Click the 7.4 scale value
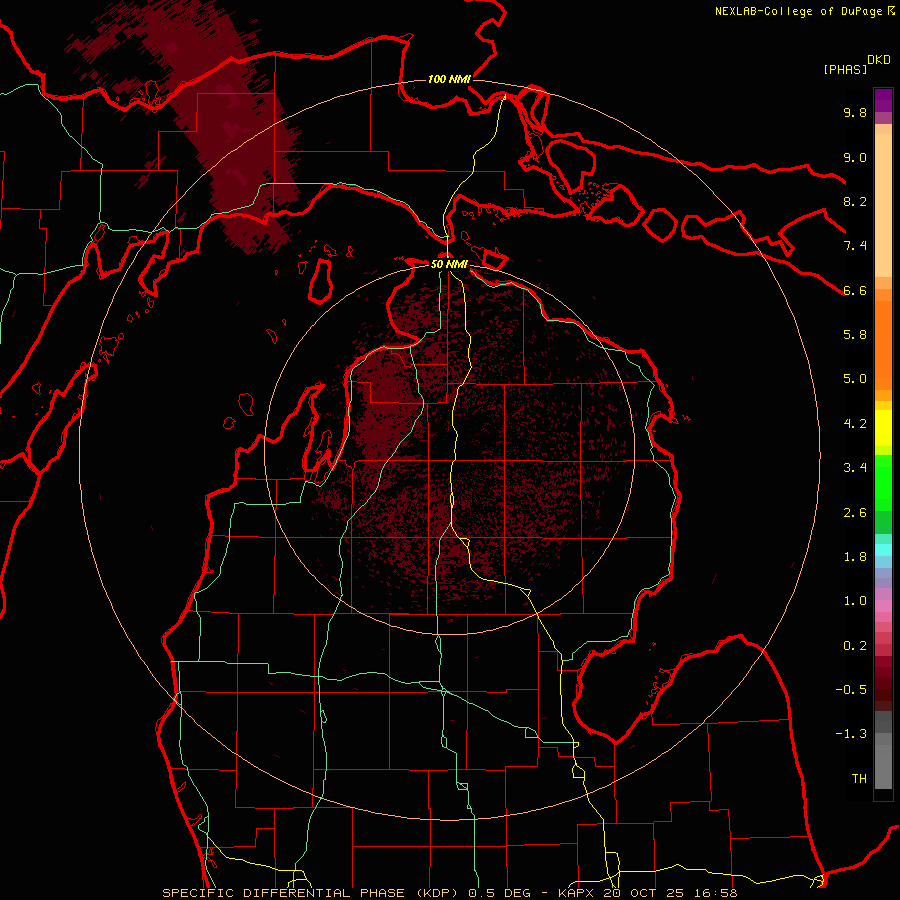Image resolution: width=900 pixels, height=900 pixels. point(855,246)
